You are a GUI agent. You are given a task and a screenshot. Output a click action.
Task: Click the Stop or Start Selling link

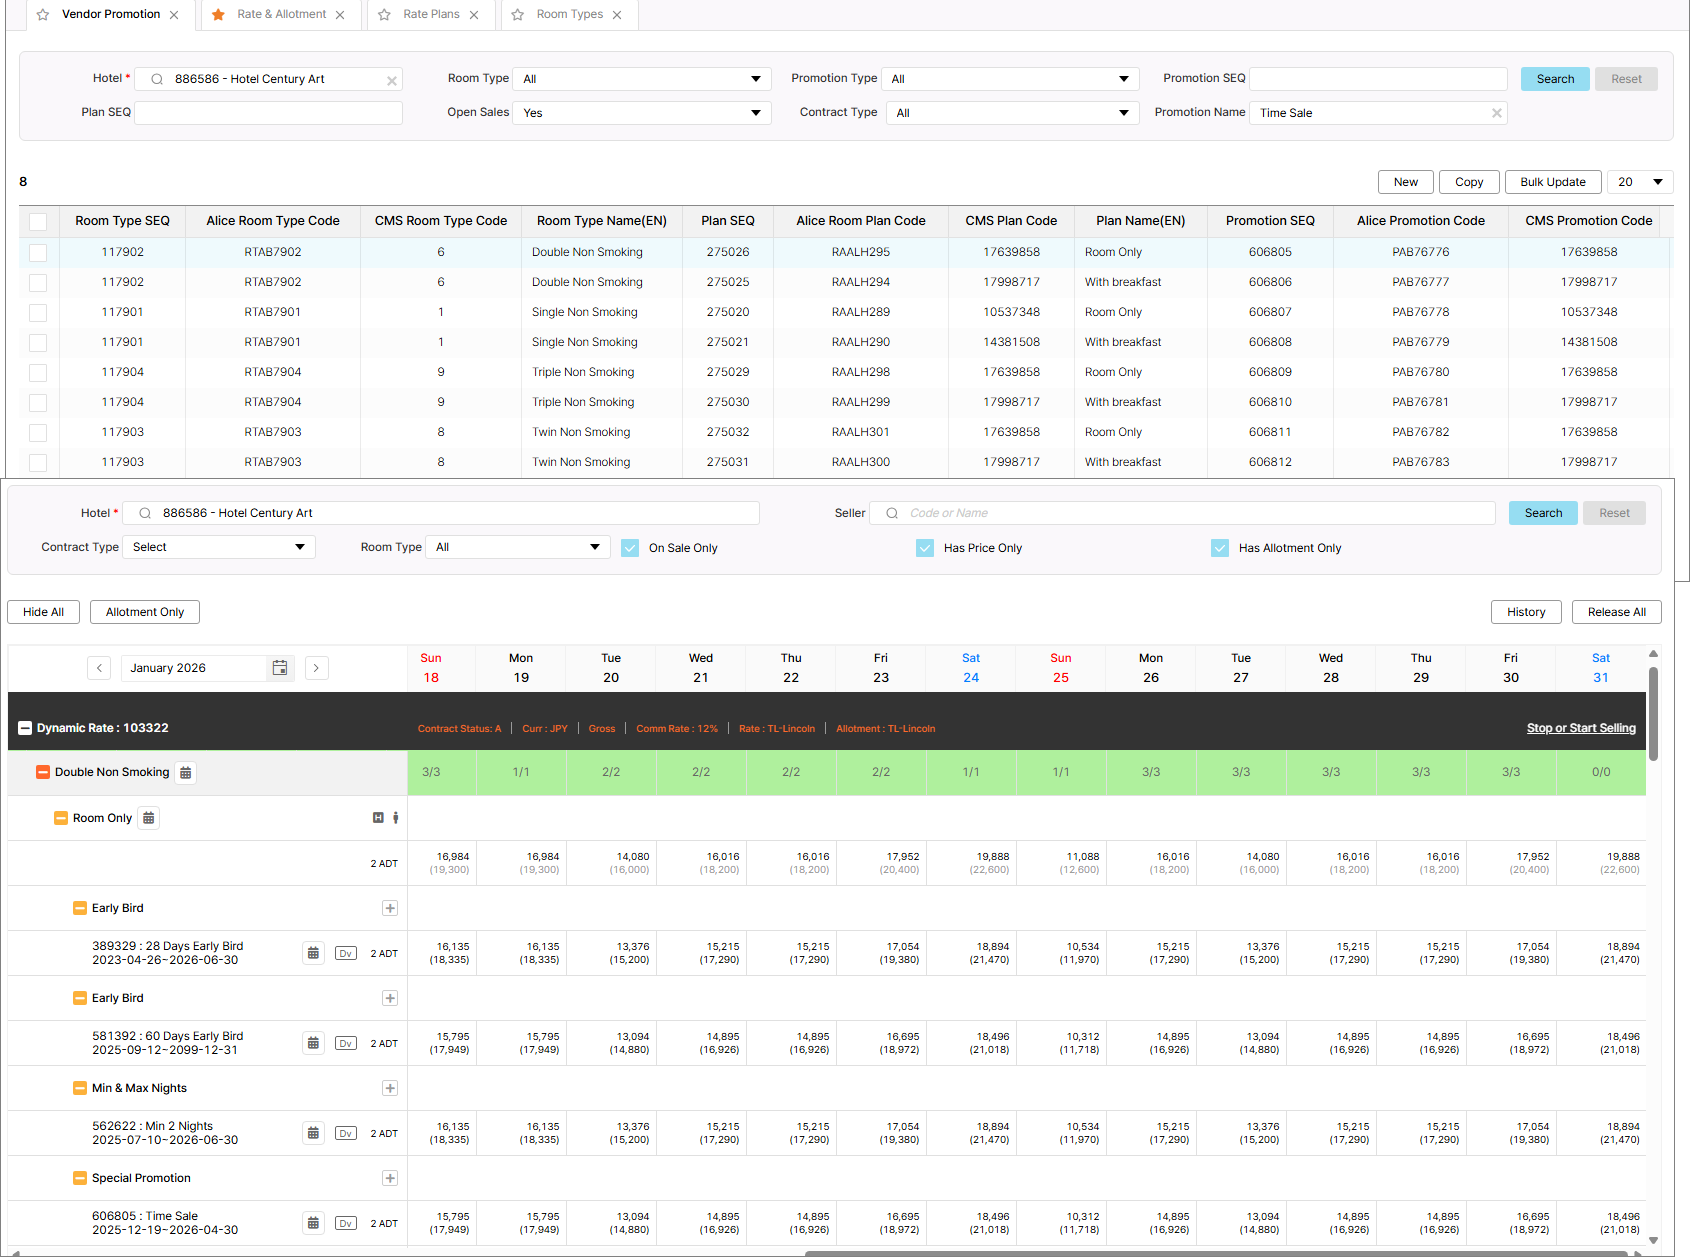click(1580, 728)
